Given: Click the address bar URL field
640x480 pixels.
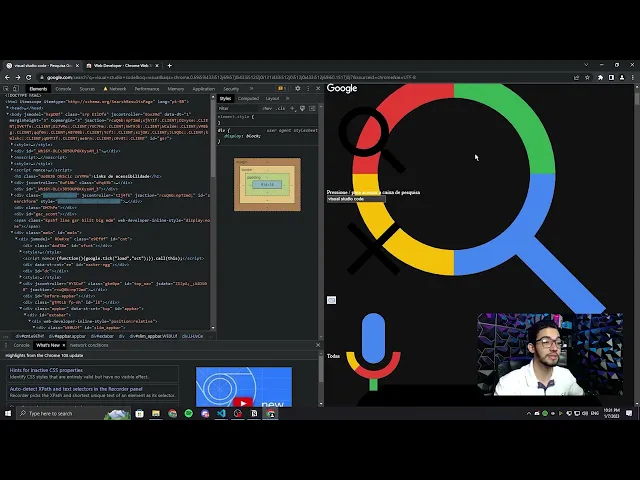Looking at the screenshot, I should (306, 77).
